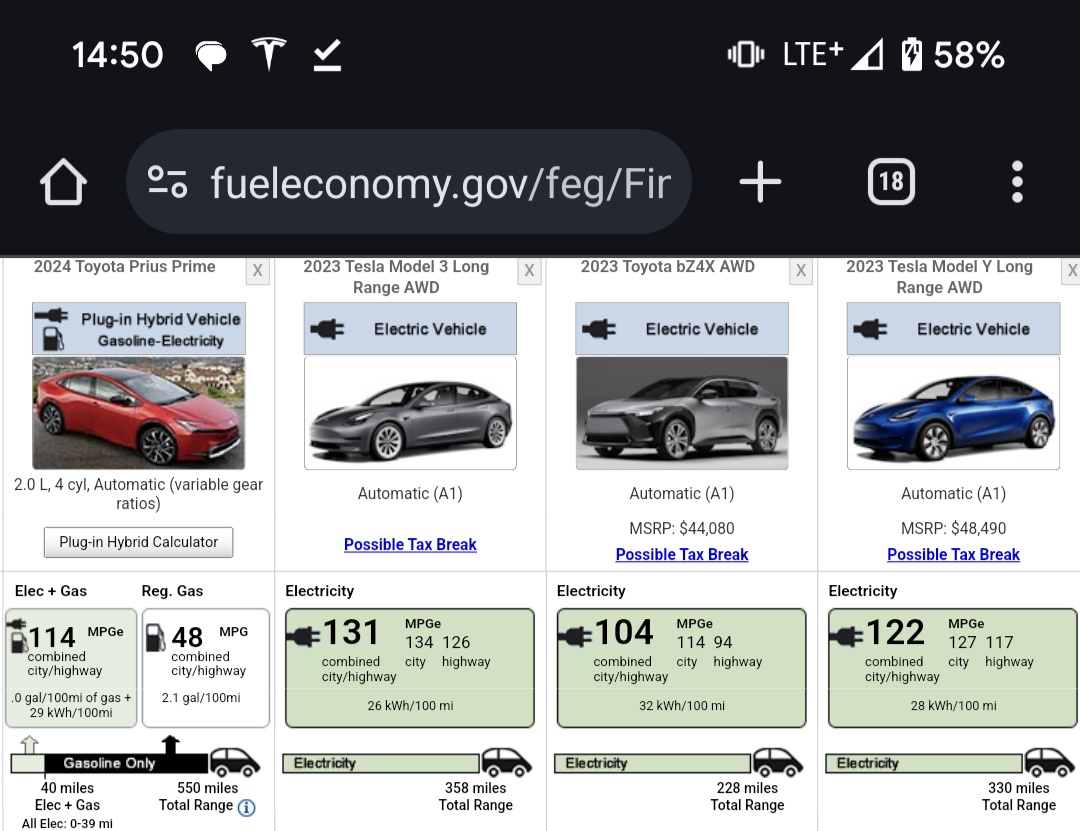Tap the blue Tesla Model Y photo
Viewport: 1080px width, 831px height.
(x=953, y=413)
